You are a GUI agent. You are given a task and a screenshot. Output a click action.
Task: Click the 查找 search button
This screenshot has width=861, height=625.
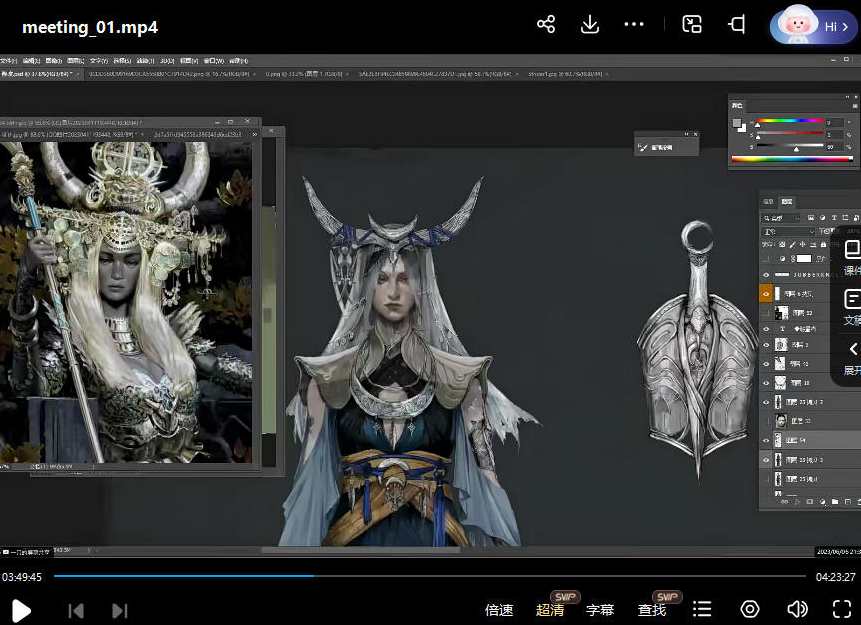[x=652, y=609]
